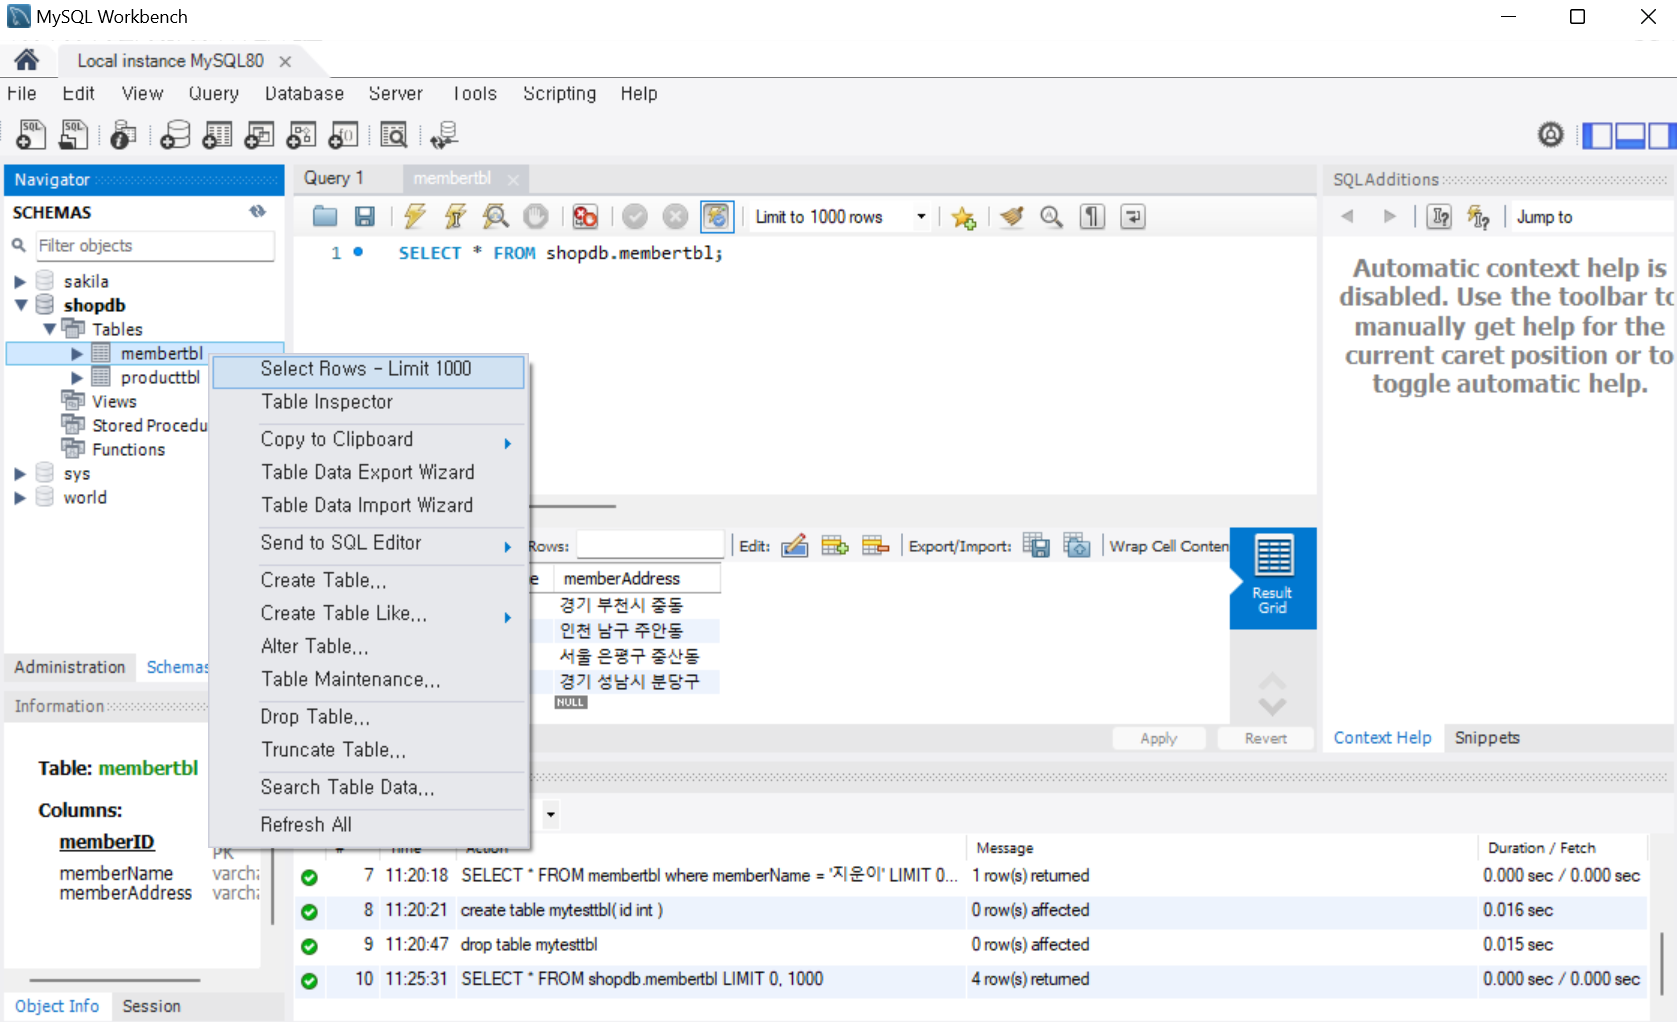
Task: Collapse the Tables folder
Action: coord(49,329)
